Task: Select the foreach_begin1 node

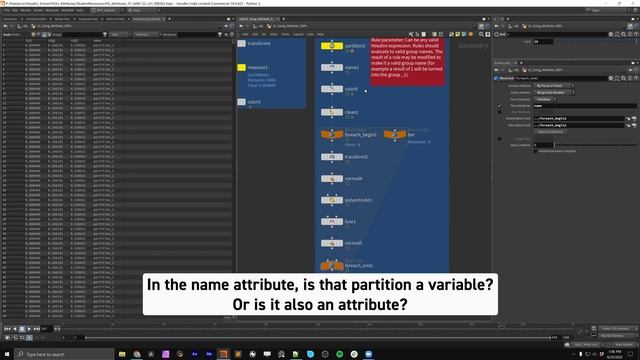Action: click(332, 134)
